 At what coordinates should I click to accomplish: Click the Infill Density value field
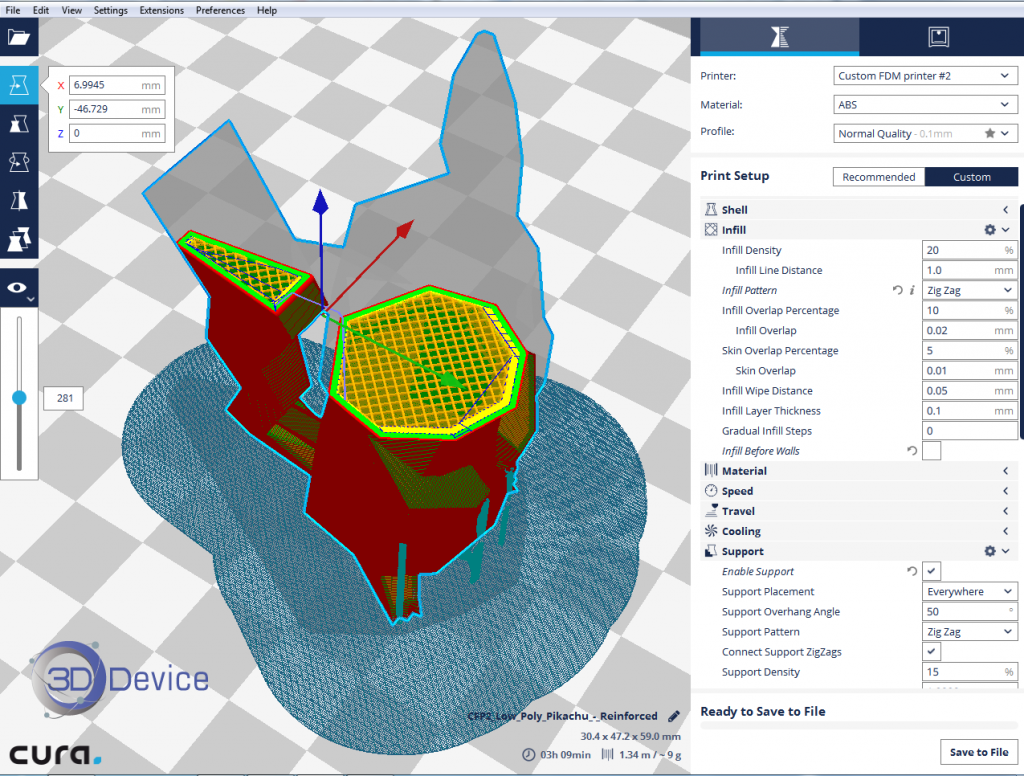tap(969, 250)
